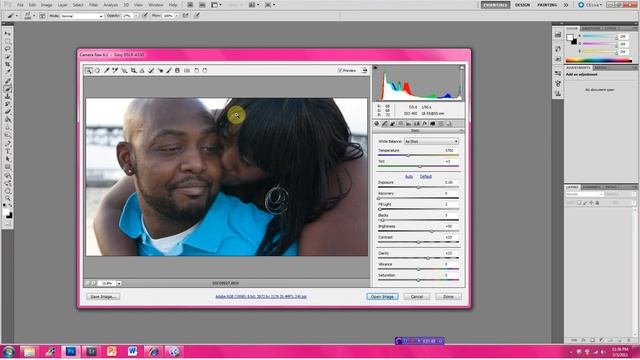Toggle highlight clipping warning on histogram
This screenshot has width=640, height=360.
tap(462, 68)
